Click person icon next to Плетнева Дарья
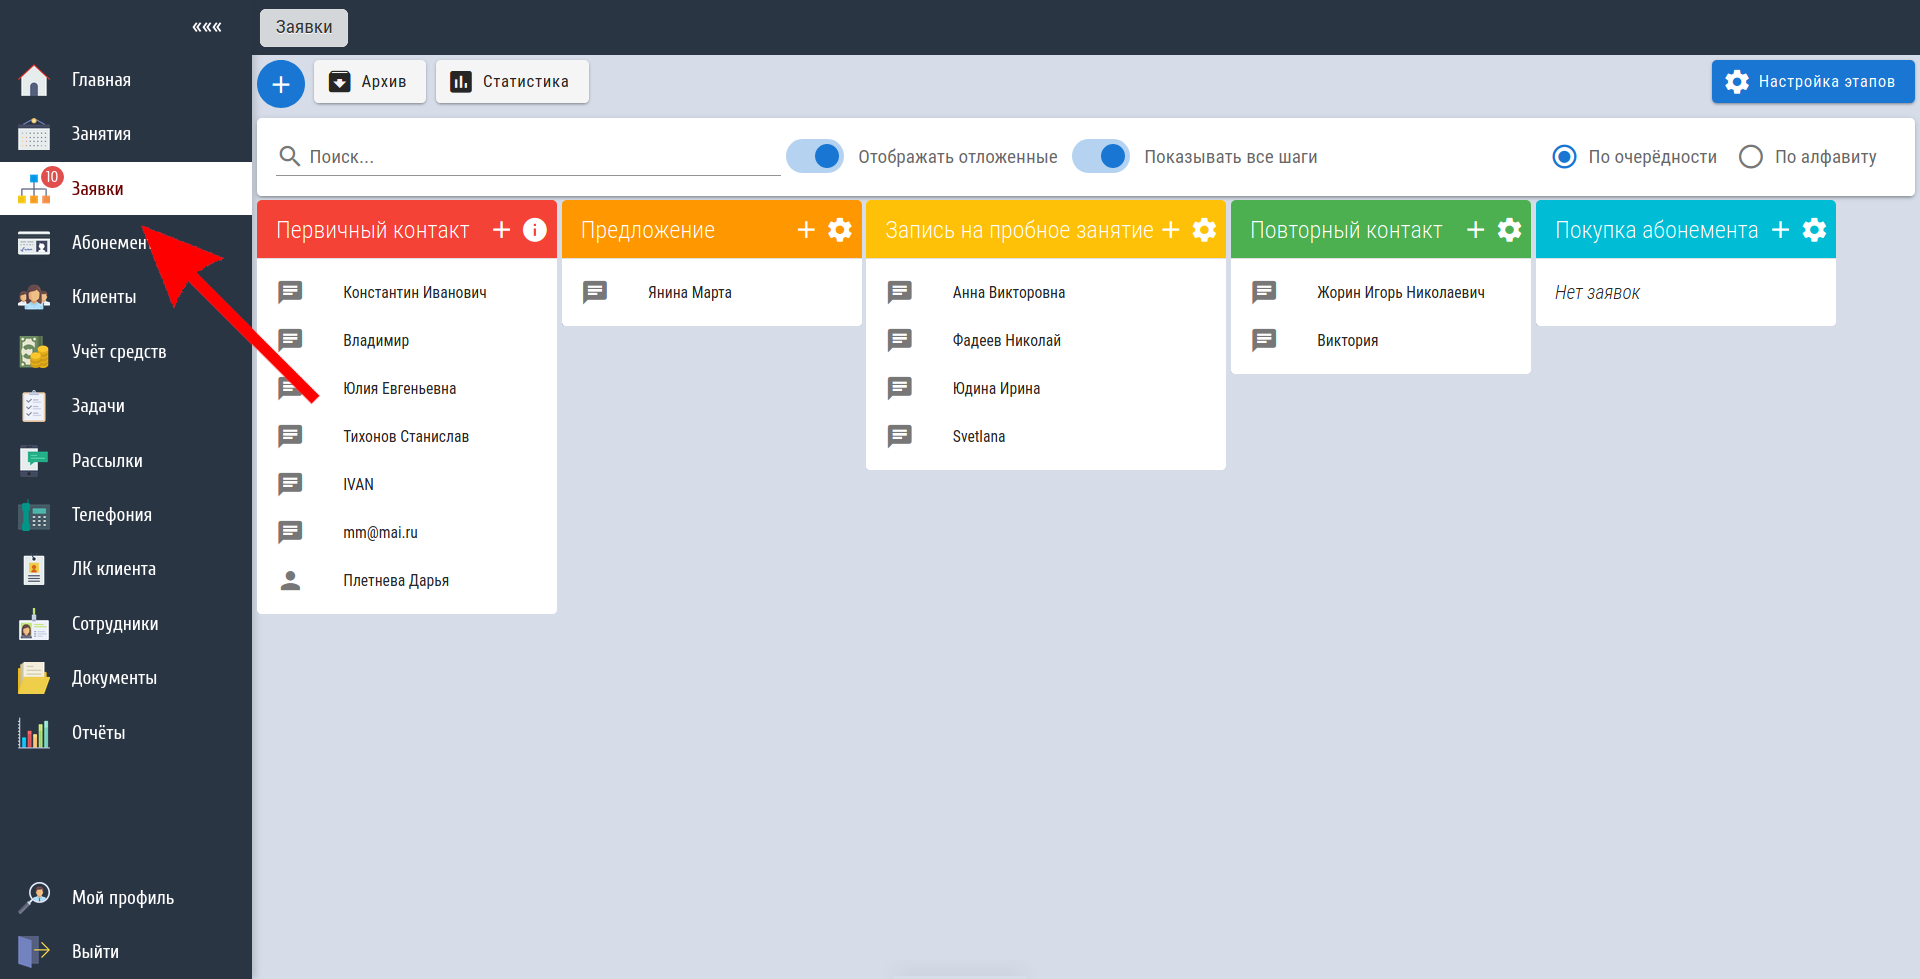The height and width of the screenshot is (979, 1920). click(x=290, y=580)
